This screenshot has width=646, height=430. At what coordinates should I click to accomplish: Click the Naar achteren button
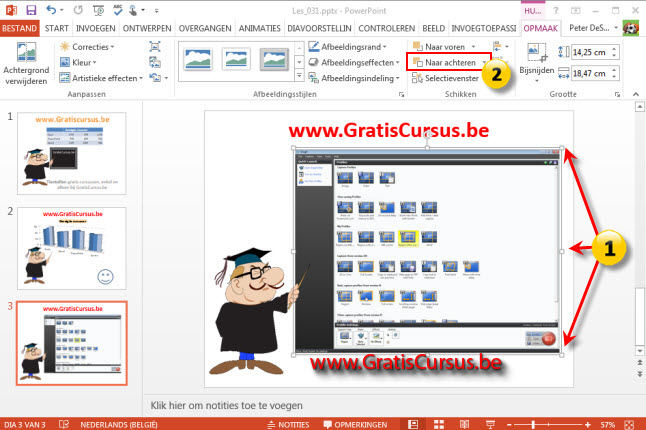445,63
